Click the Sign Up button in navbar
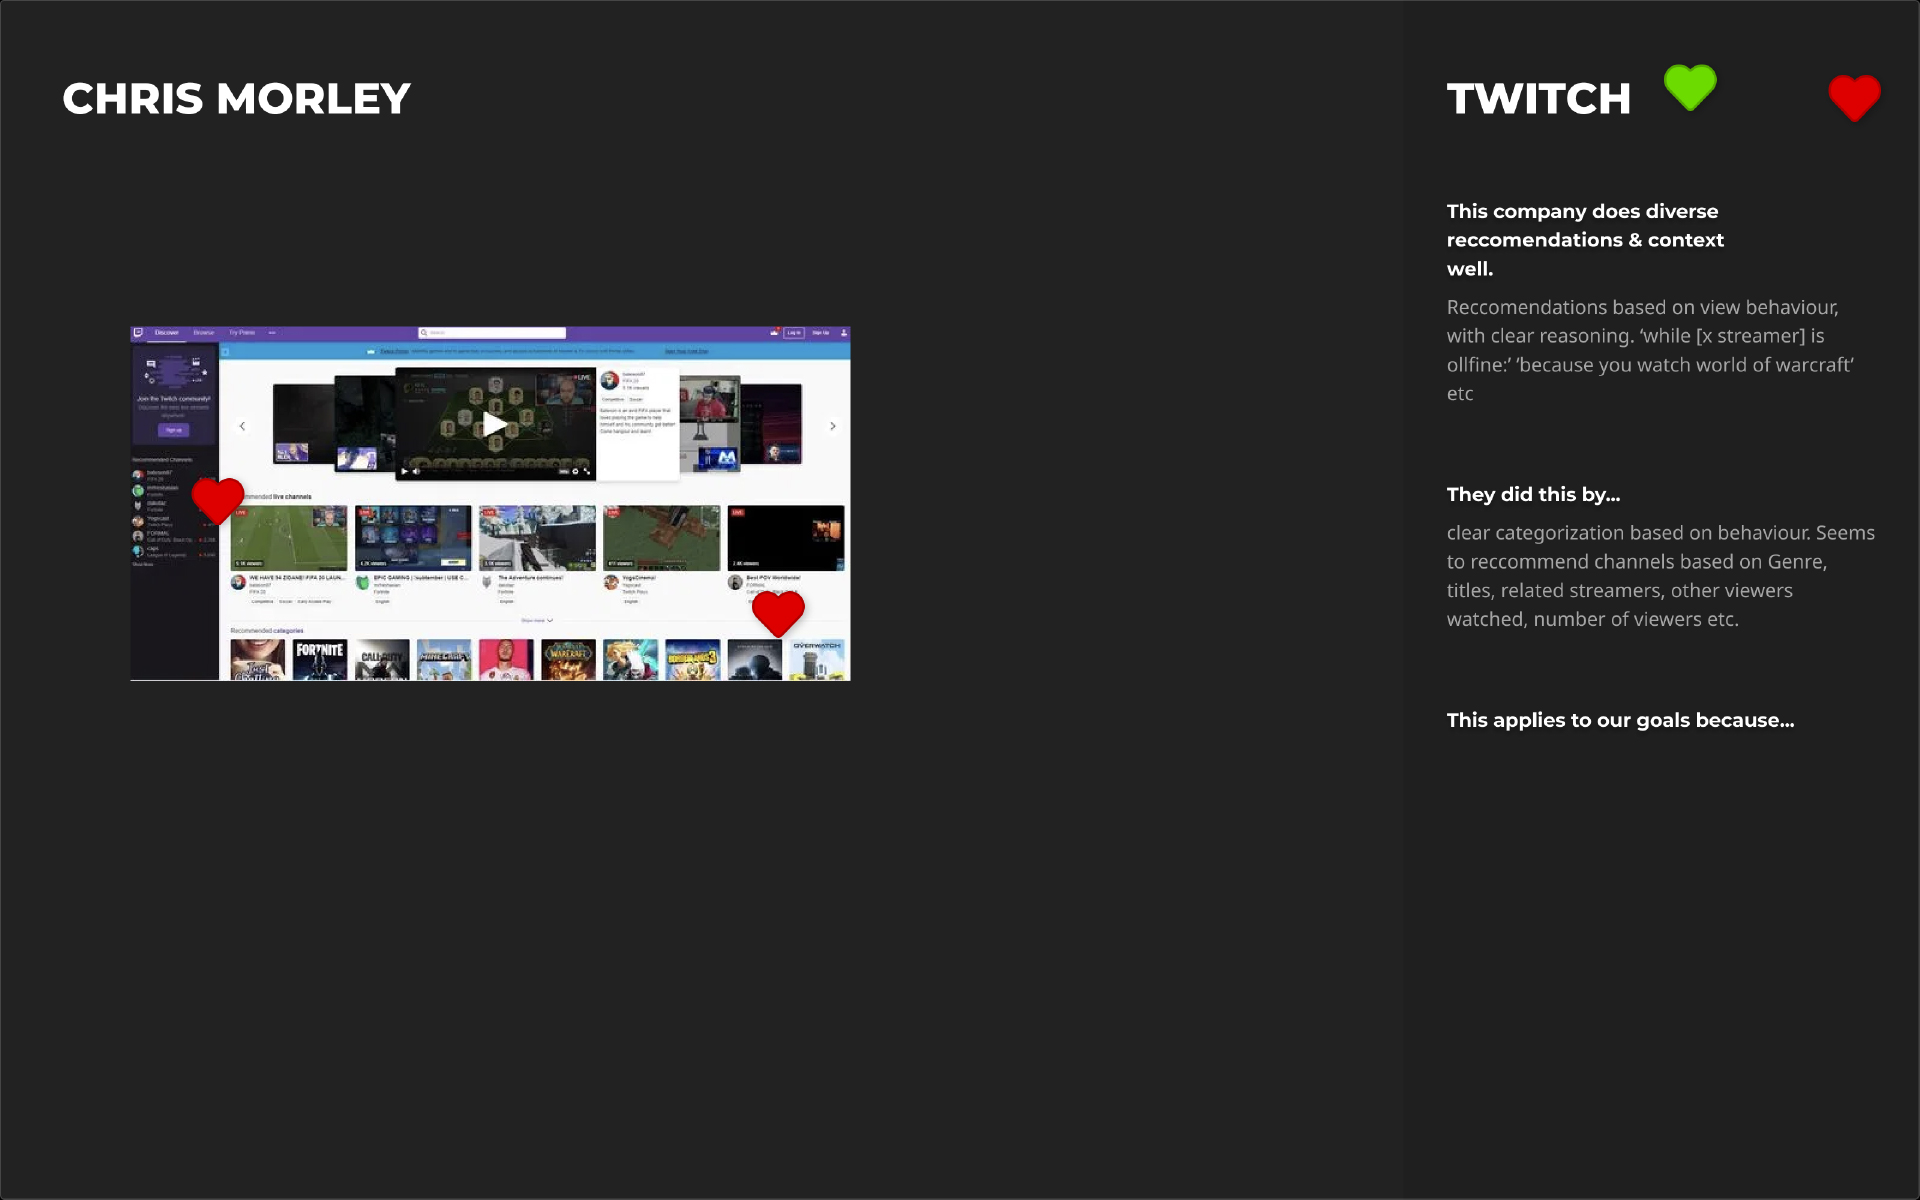Viewport: 1920px width, 1200px height. pos(821,333)
